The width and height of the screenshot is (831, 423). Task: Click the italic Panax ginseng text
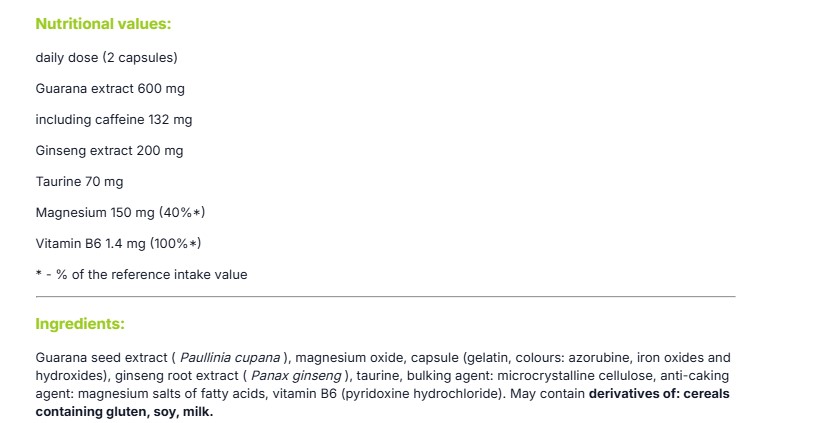click(296, 376)
